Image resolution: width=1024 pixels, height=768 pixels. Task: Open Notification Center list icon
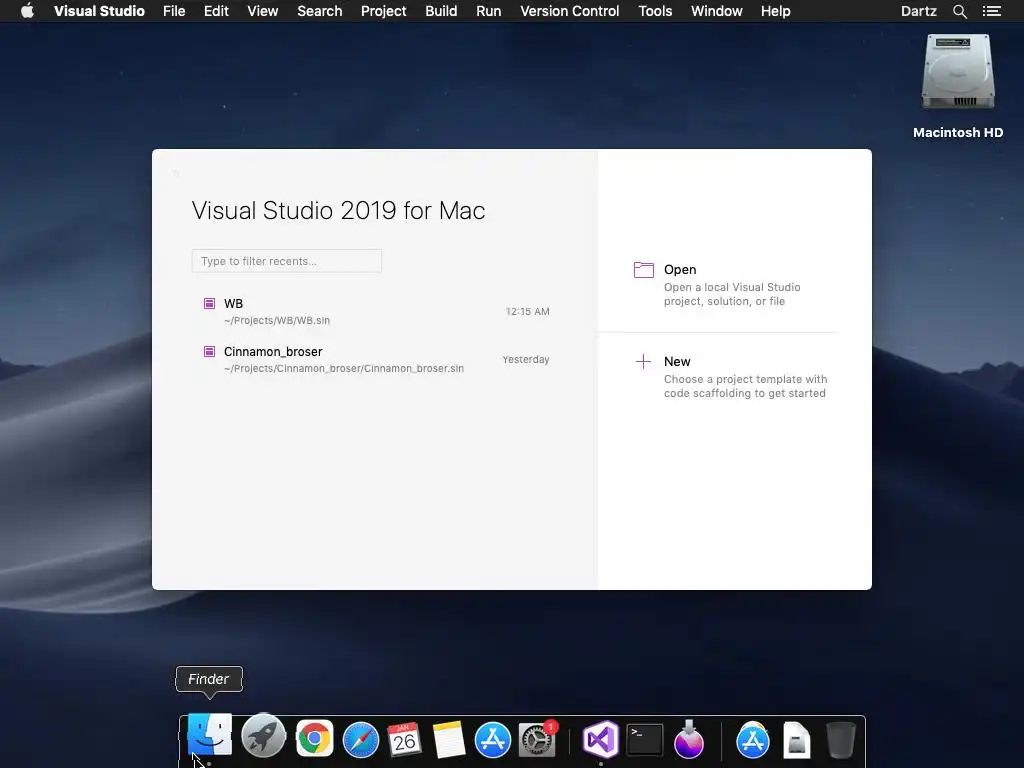click(x=991, y=11)
